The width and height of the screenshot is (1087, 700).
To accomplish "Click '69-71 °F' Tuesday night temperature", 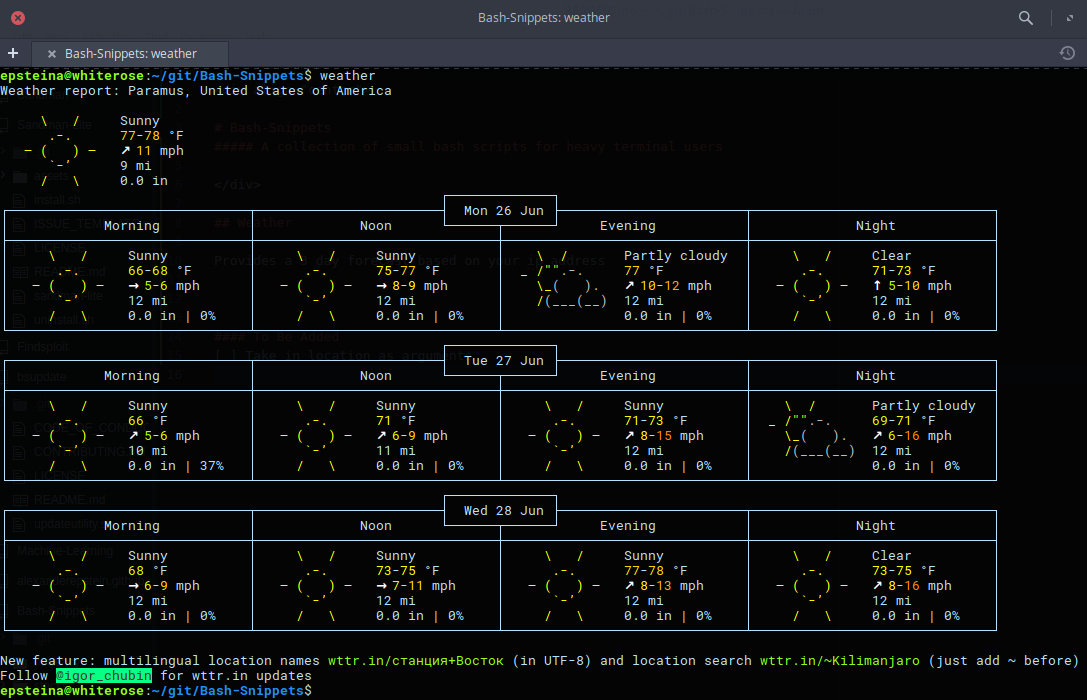I will (903, 421).
